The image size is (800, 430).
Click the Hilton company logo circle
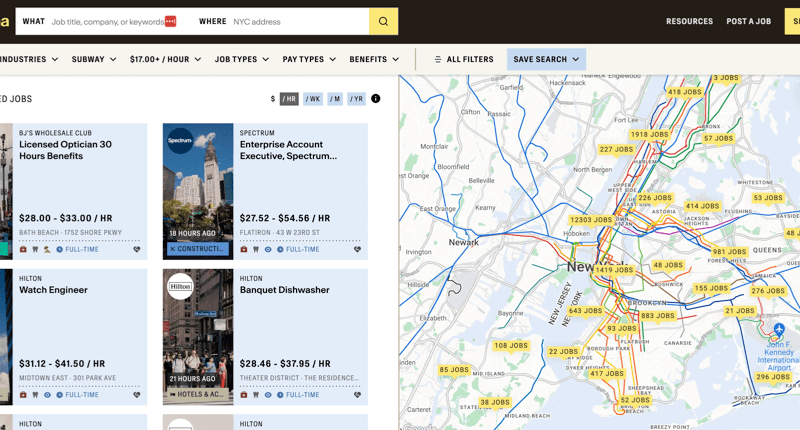[x=180, y=286]
